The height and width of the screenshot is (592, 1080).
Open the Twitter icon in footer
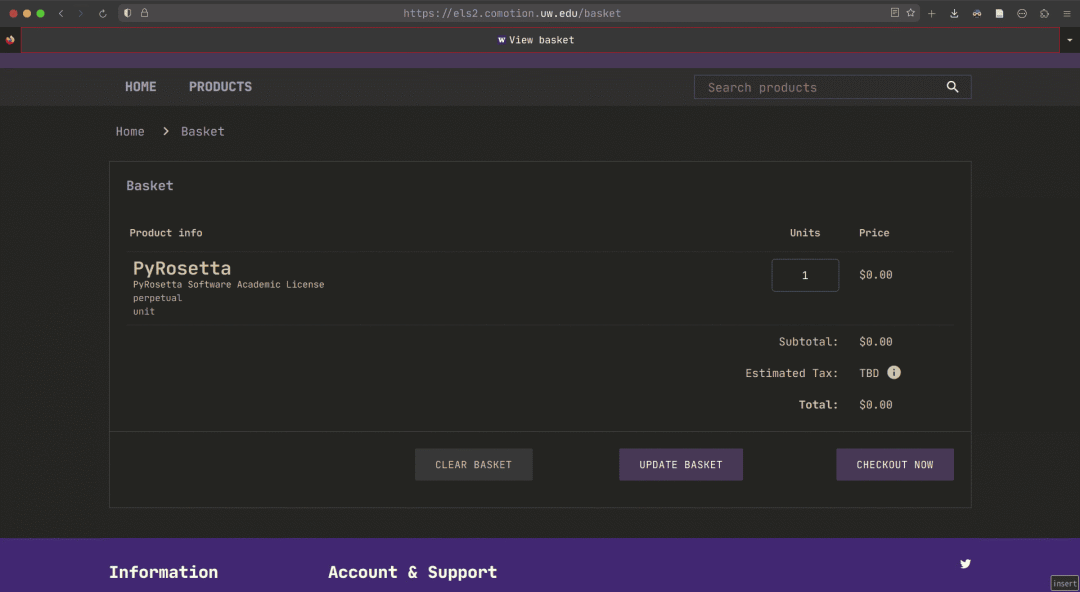click(966, 564)
